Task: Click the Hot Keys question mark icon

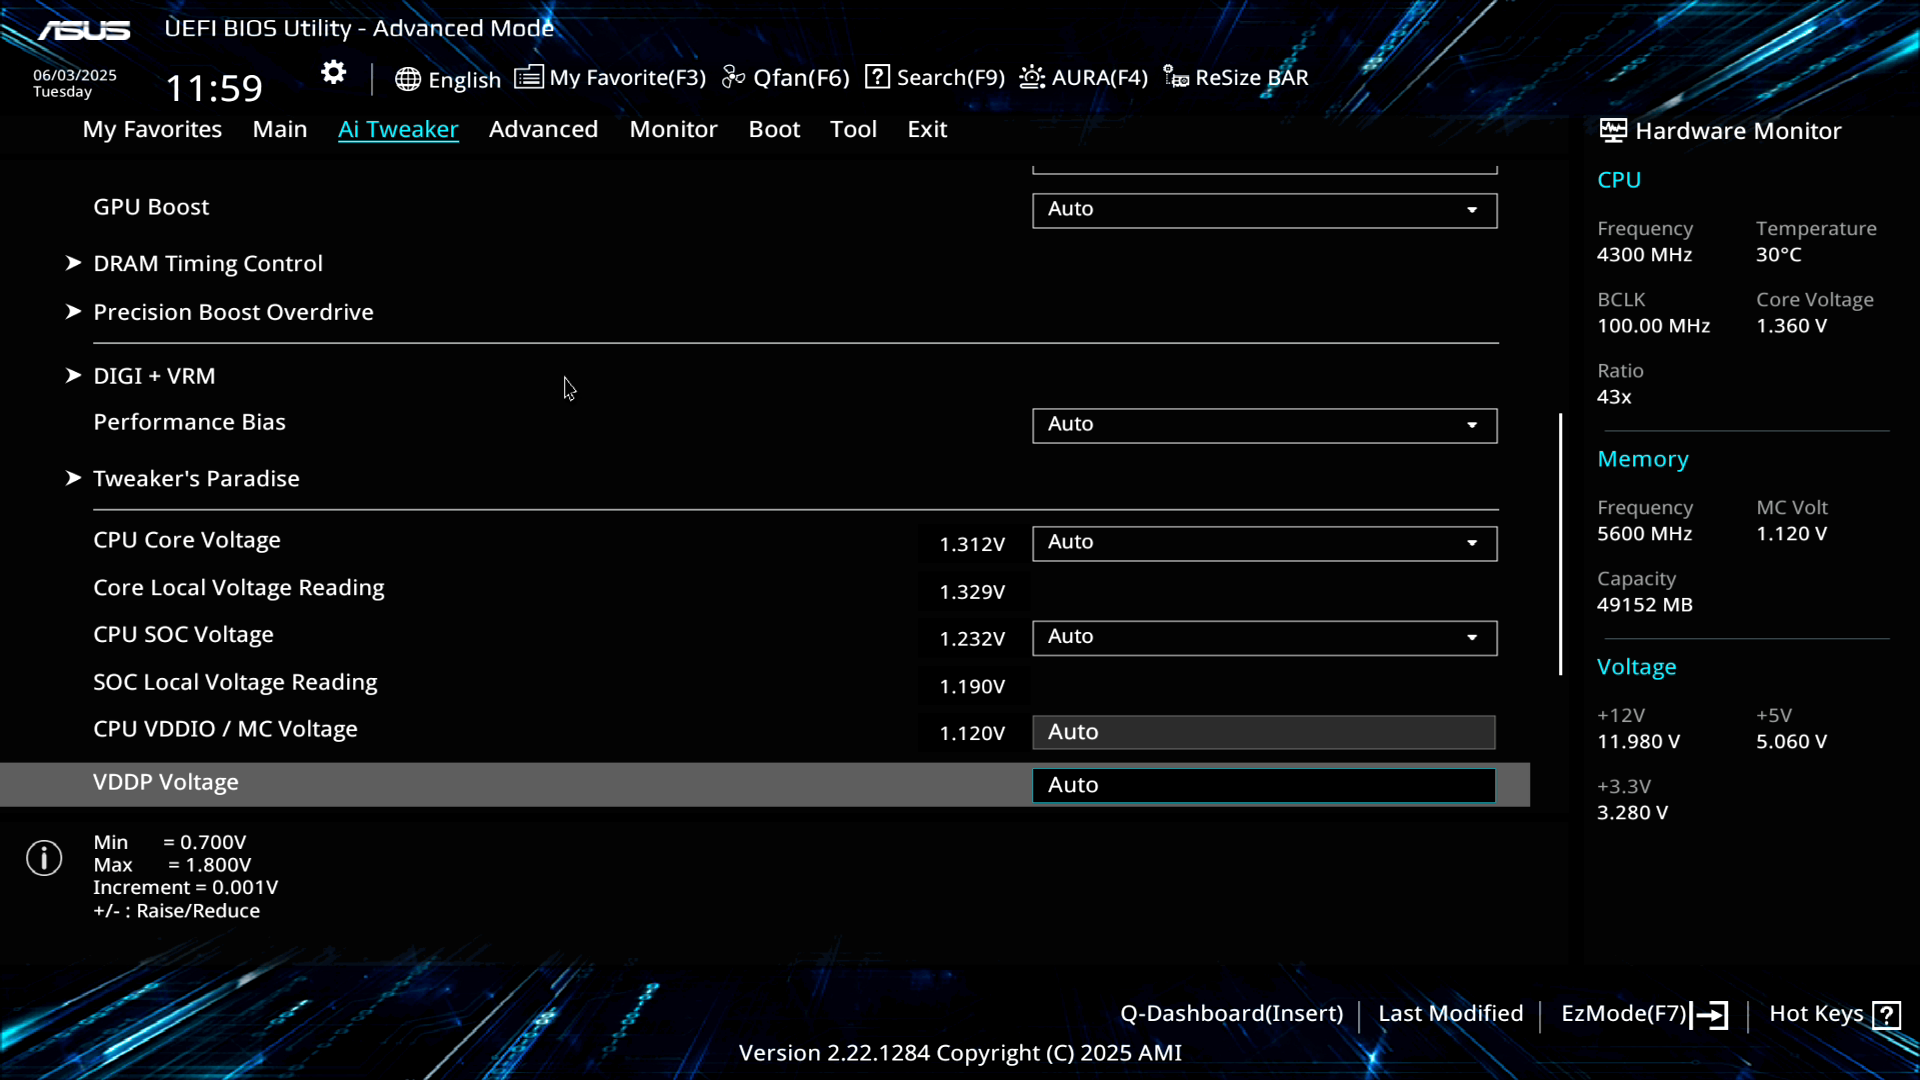Action: tap(1886, 1015)
